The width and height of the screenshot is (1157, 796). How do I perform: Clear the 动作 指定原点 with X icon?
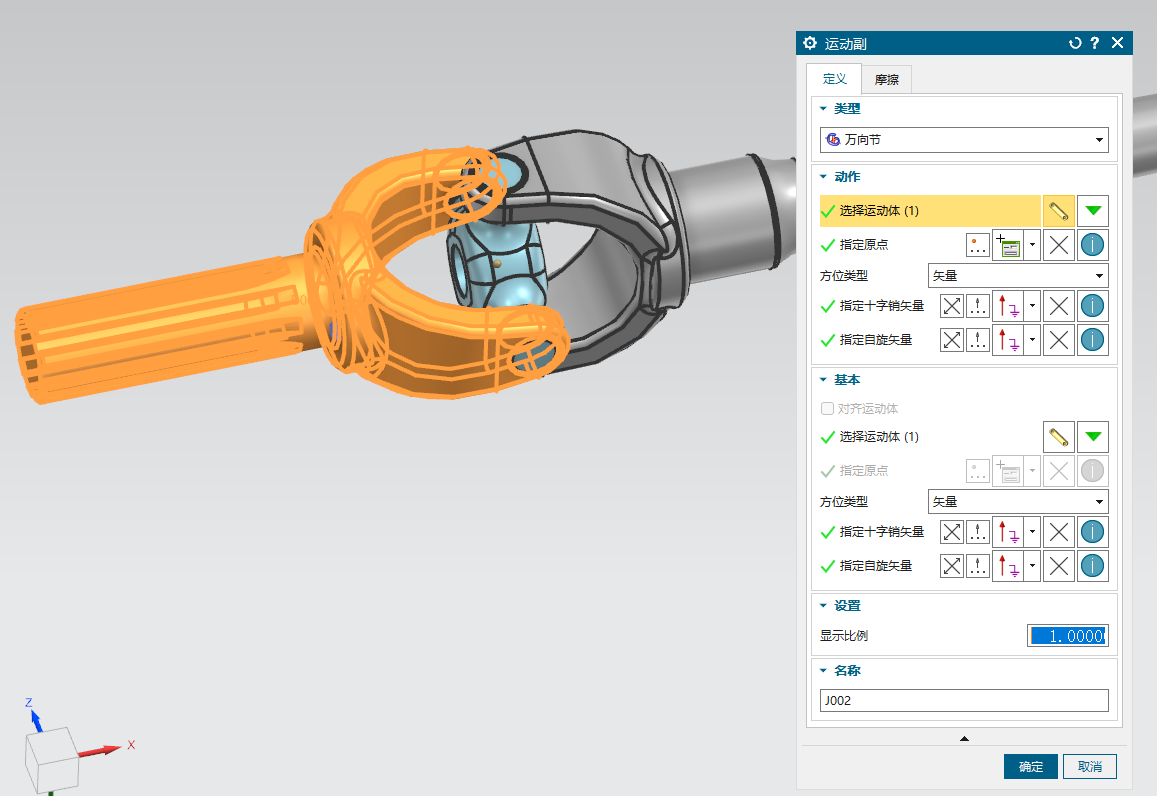point(1059,245)
